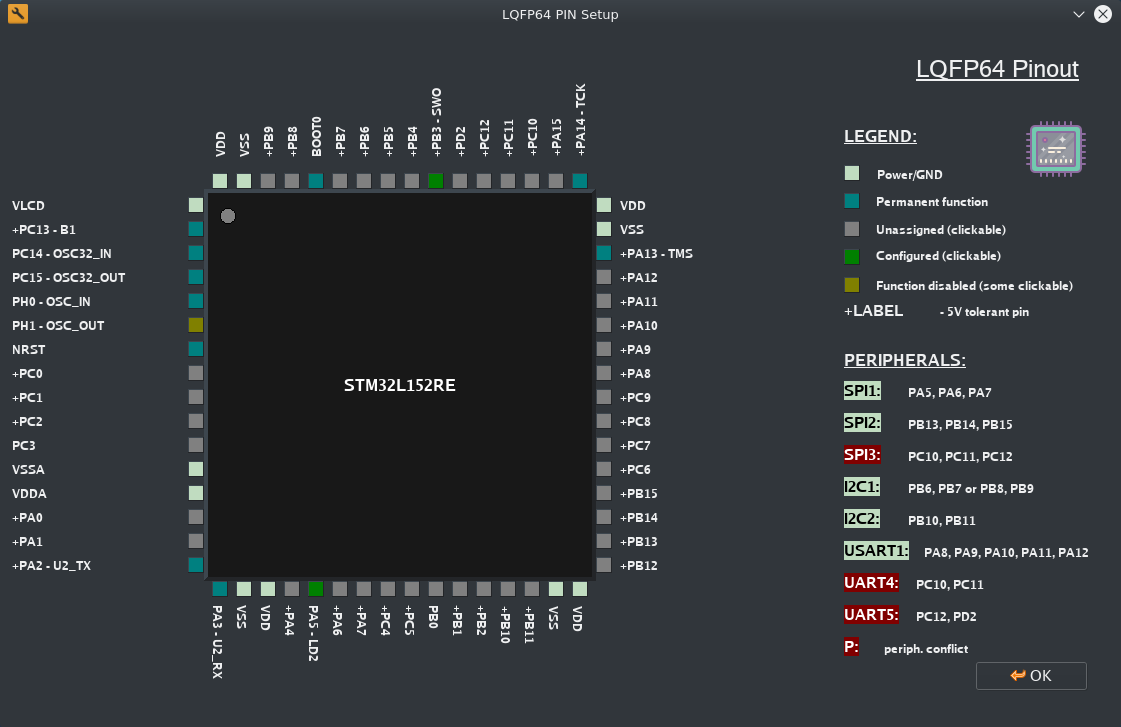Expand the title bar chevron menu
Screen dimensions: 1121x727
1078,14
